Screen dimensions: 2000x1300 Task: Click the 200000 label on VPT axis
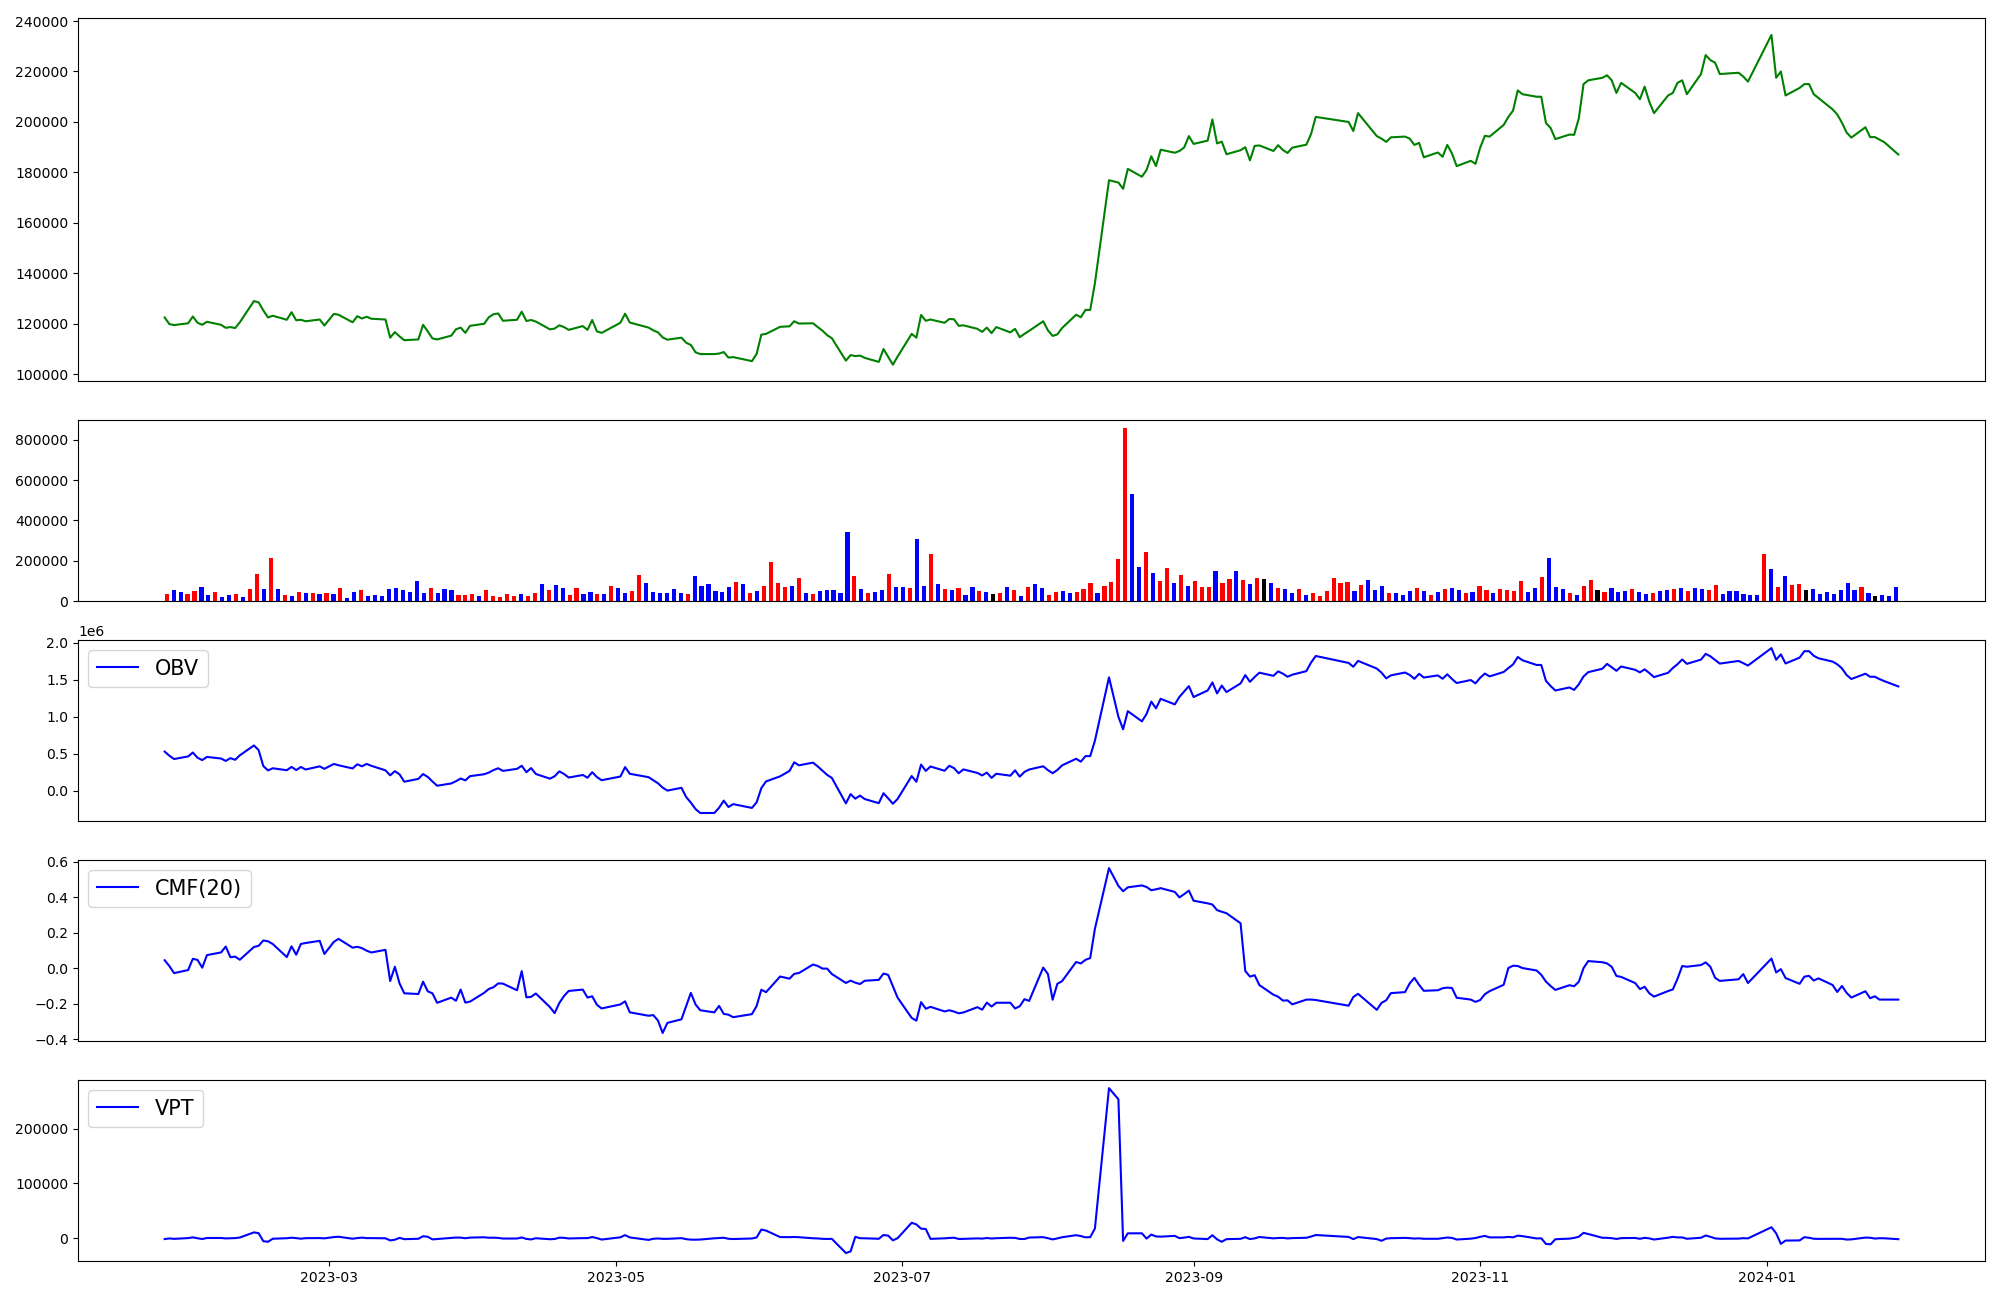(42, 1129)
